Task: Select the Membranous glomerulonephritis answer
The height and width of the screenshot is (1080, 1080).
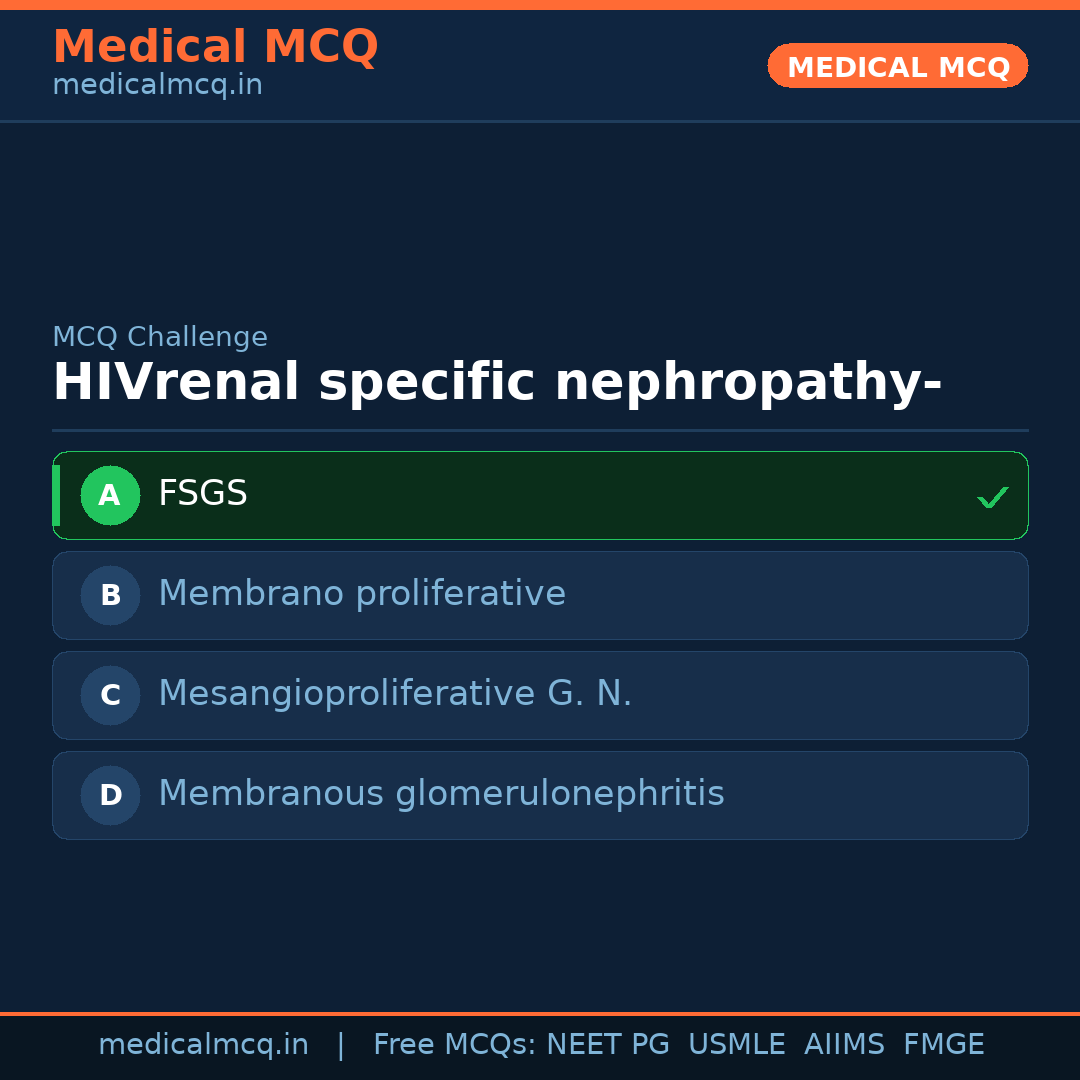Action: click(441, 794)
